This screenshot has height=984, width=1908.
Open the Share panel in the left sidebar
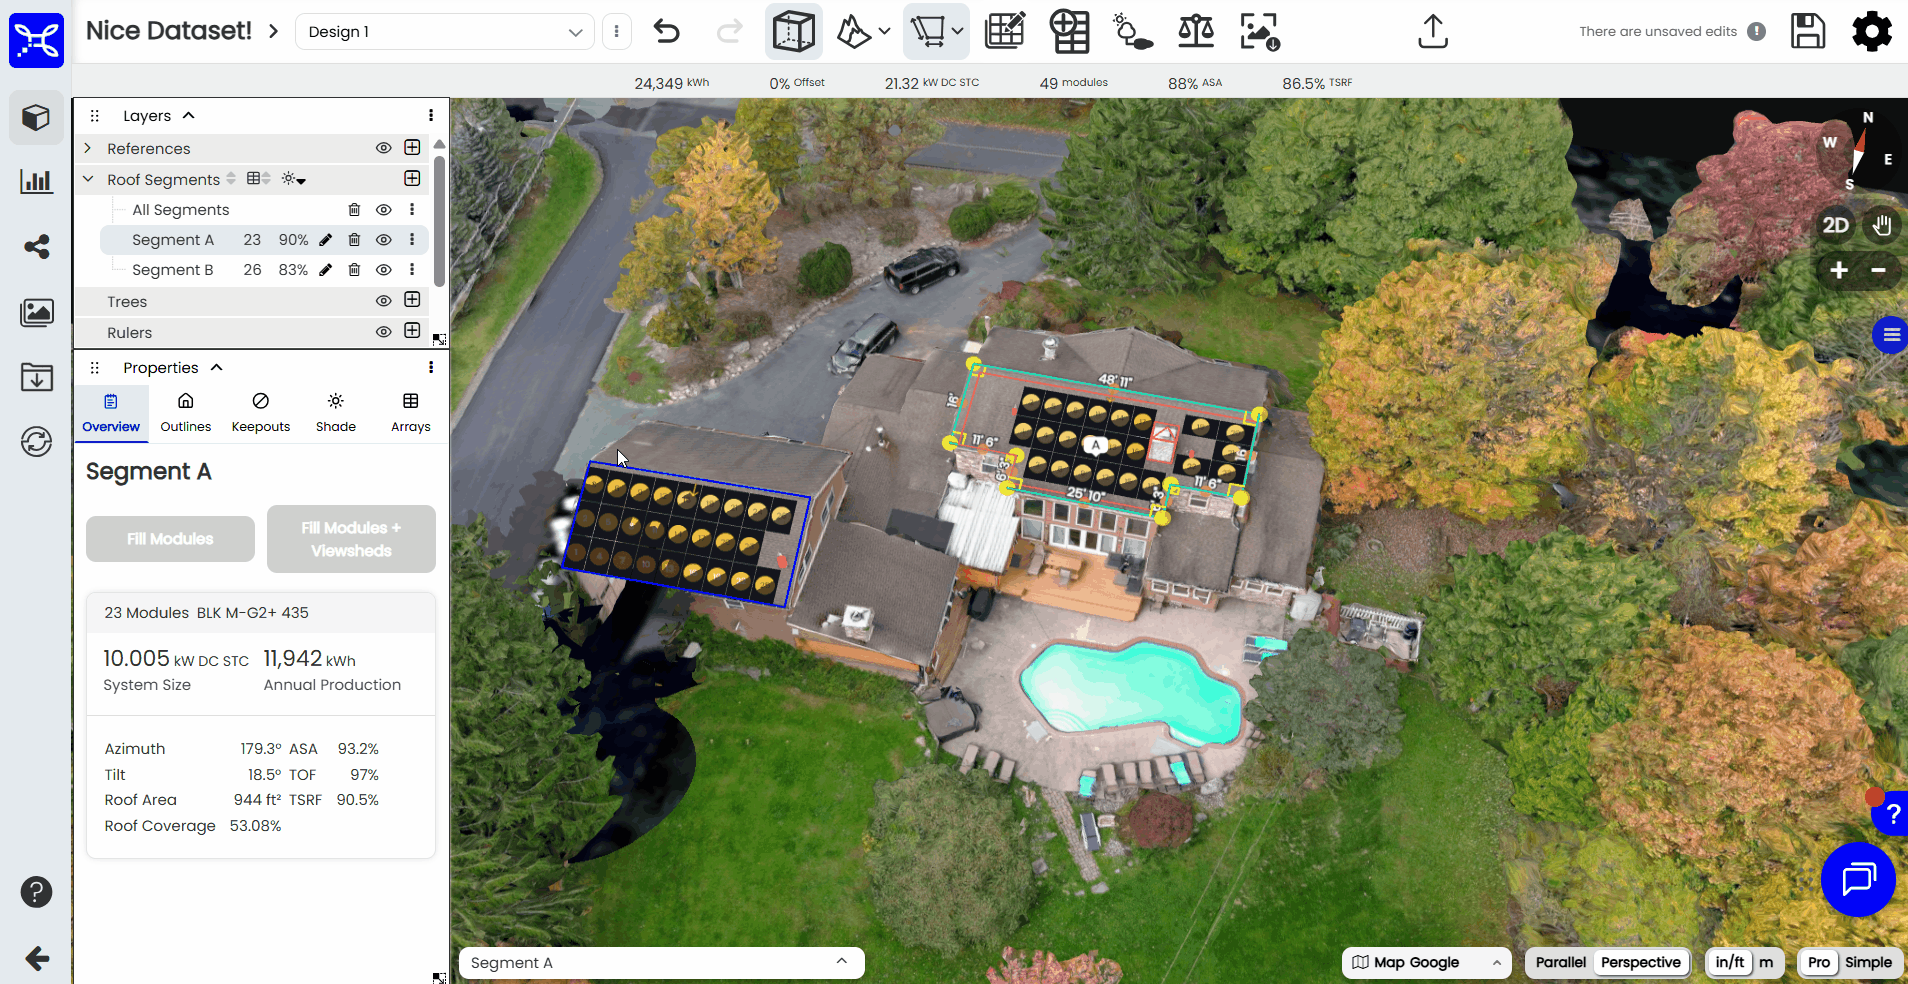point(36,247)
